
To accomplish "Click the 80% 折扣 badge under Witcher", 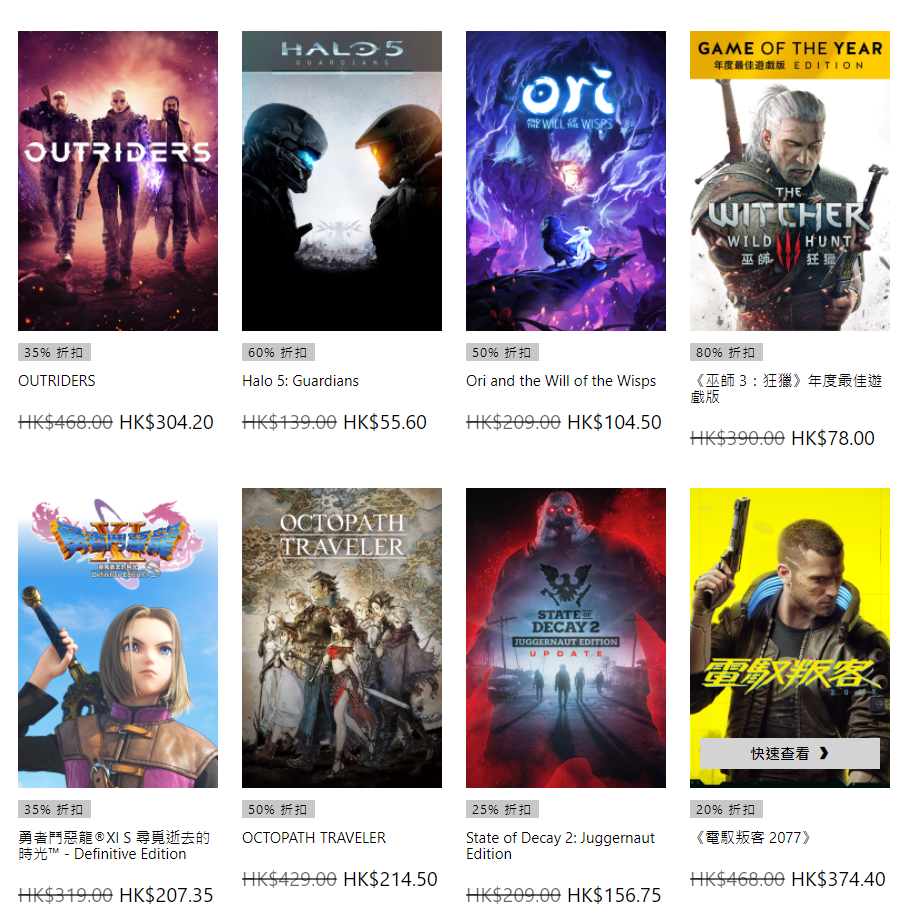I will 726,352.
